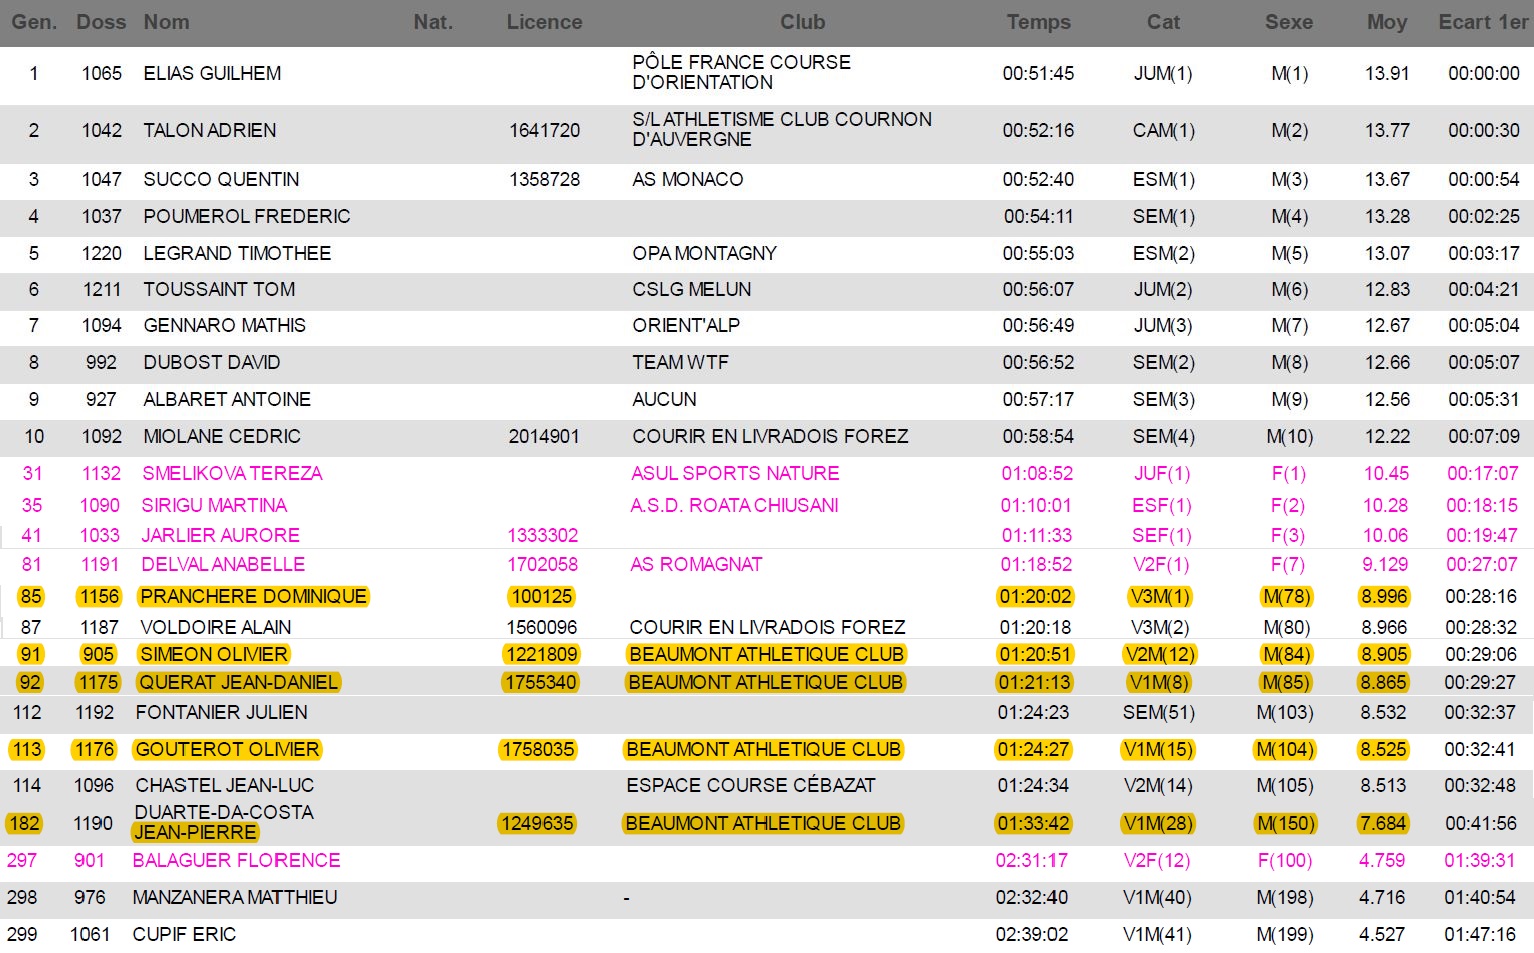Select highlighted name PRANCHERE DOMINIQUE
This screenshot has height=953, width=1534.
(254, 596)
